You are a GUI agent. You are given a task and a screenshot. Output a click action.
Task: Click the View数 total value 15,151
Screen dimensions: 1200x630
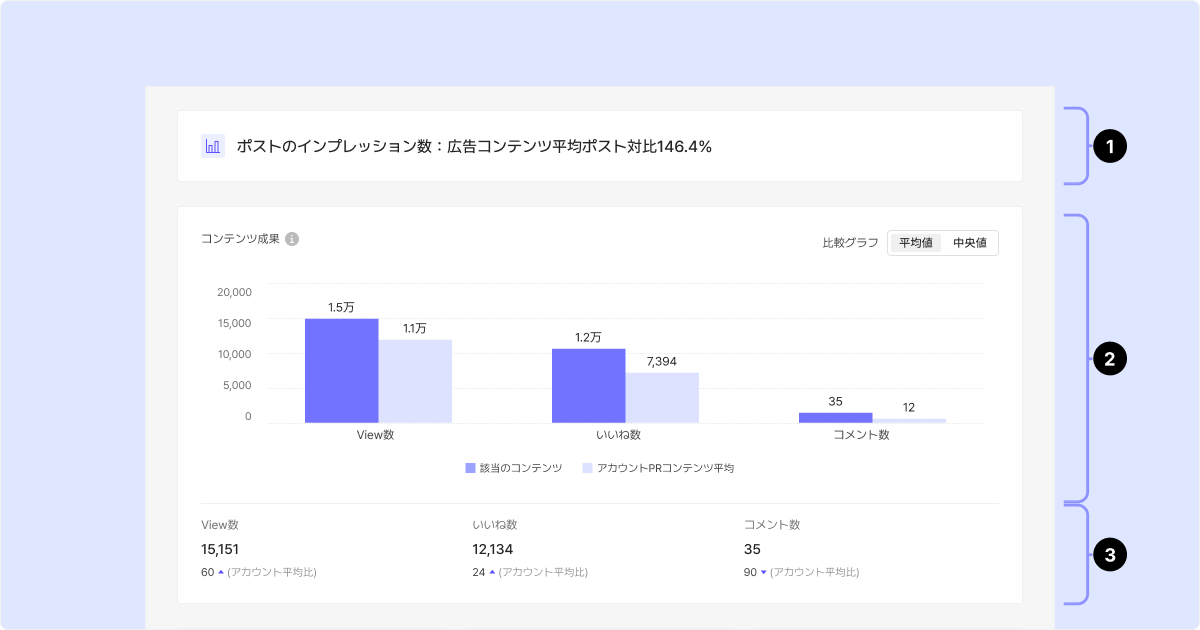[220, 549]
